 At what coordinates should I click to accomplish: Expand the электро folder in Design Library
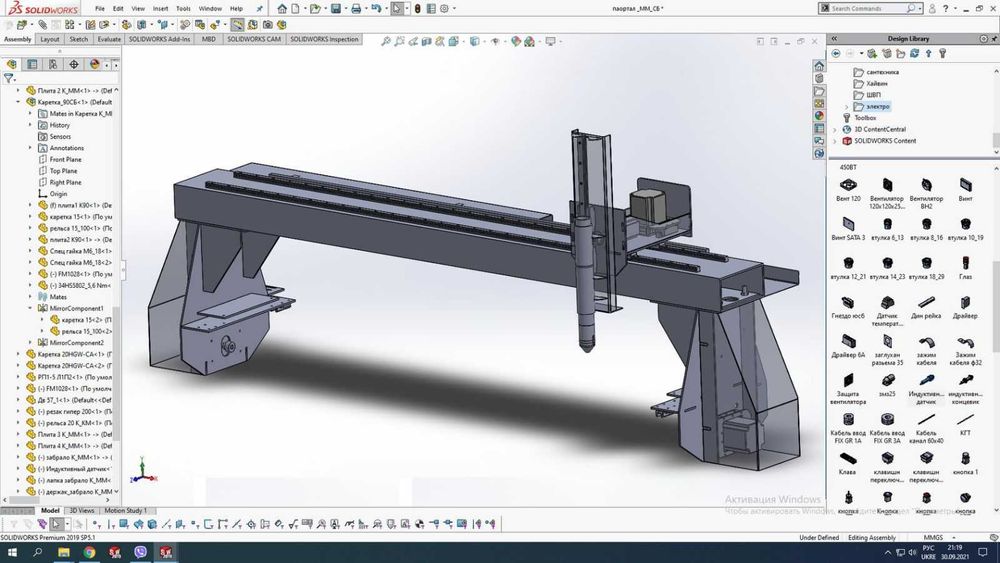pyautogui.click(x=848, y=106)
